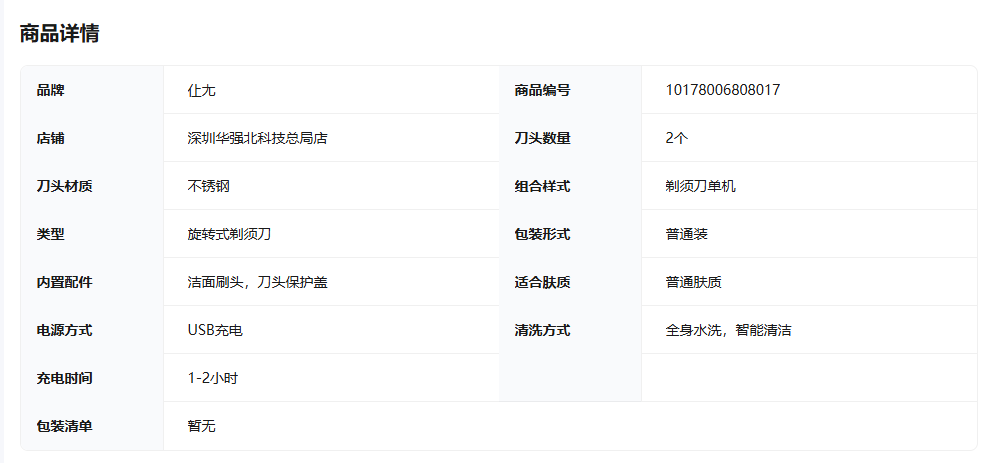Click the 普通装 packaging value
Viewport: 988px width, 463px height.
click(686, 234)
